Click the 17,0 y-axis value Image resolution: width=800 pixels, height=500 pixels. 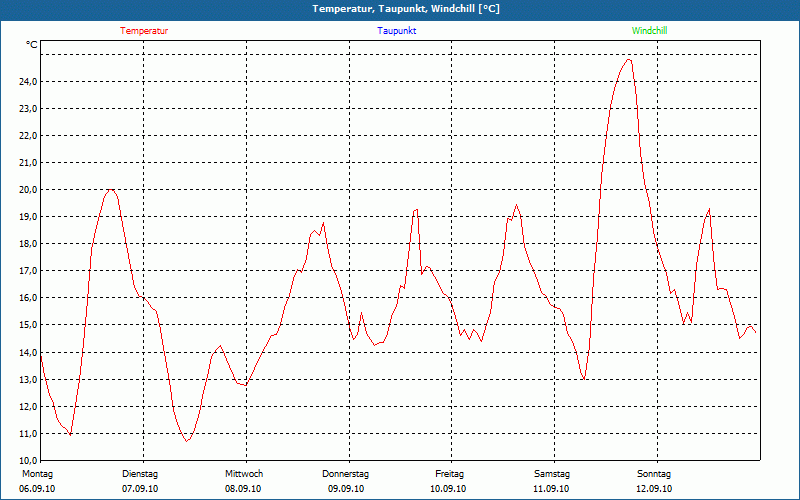28,271
